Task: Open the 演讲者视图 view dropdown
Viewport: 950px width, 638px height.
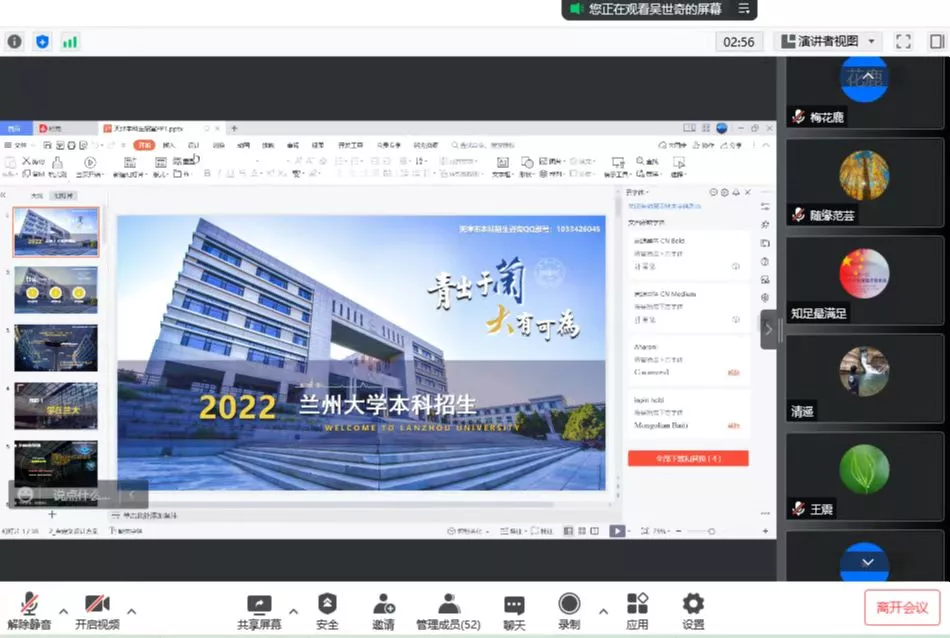Action: pos(828,41)
